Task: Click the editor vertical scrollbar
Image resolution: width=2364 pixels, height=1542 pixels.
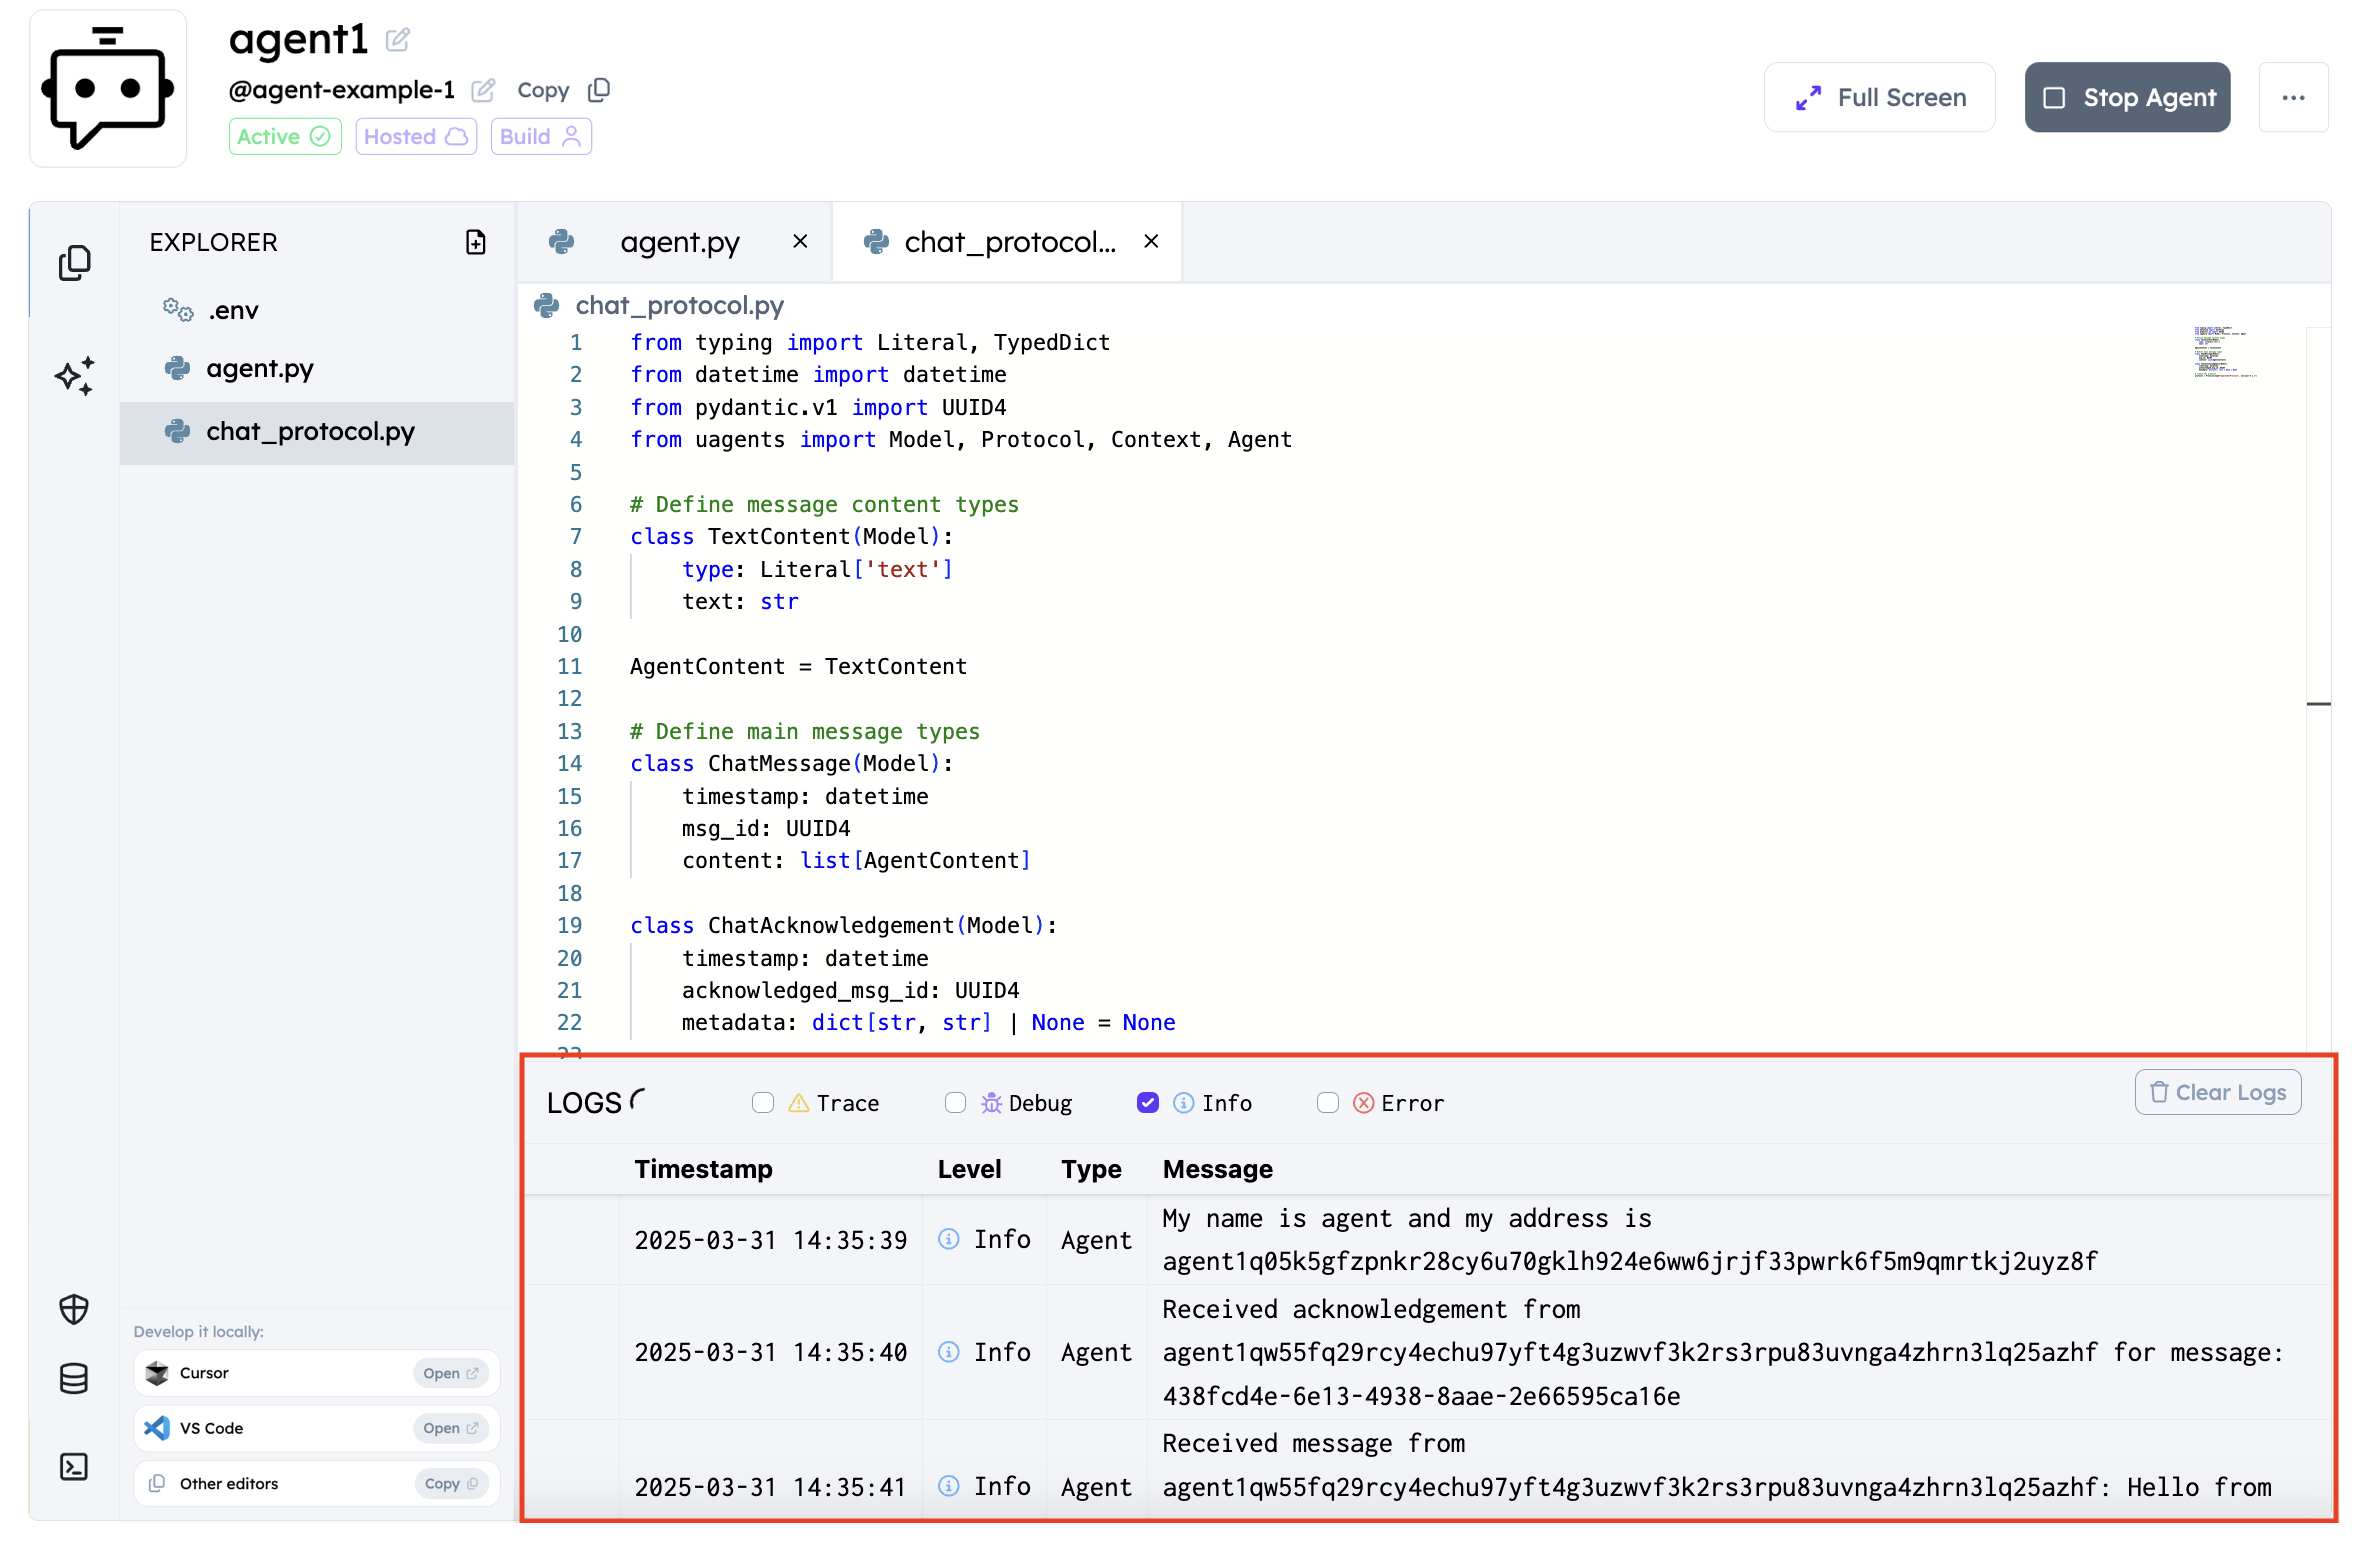Action: 2318,690
